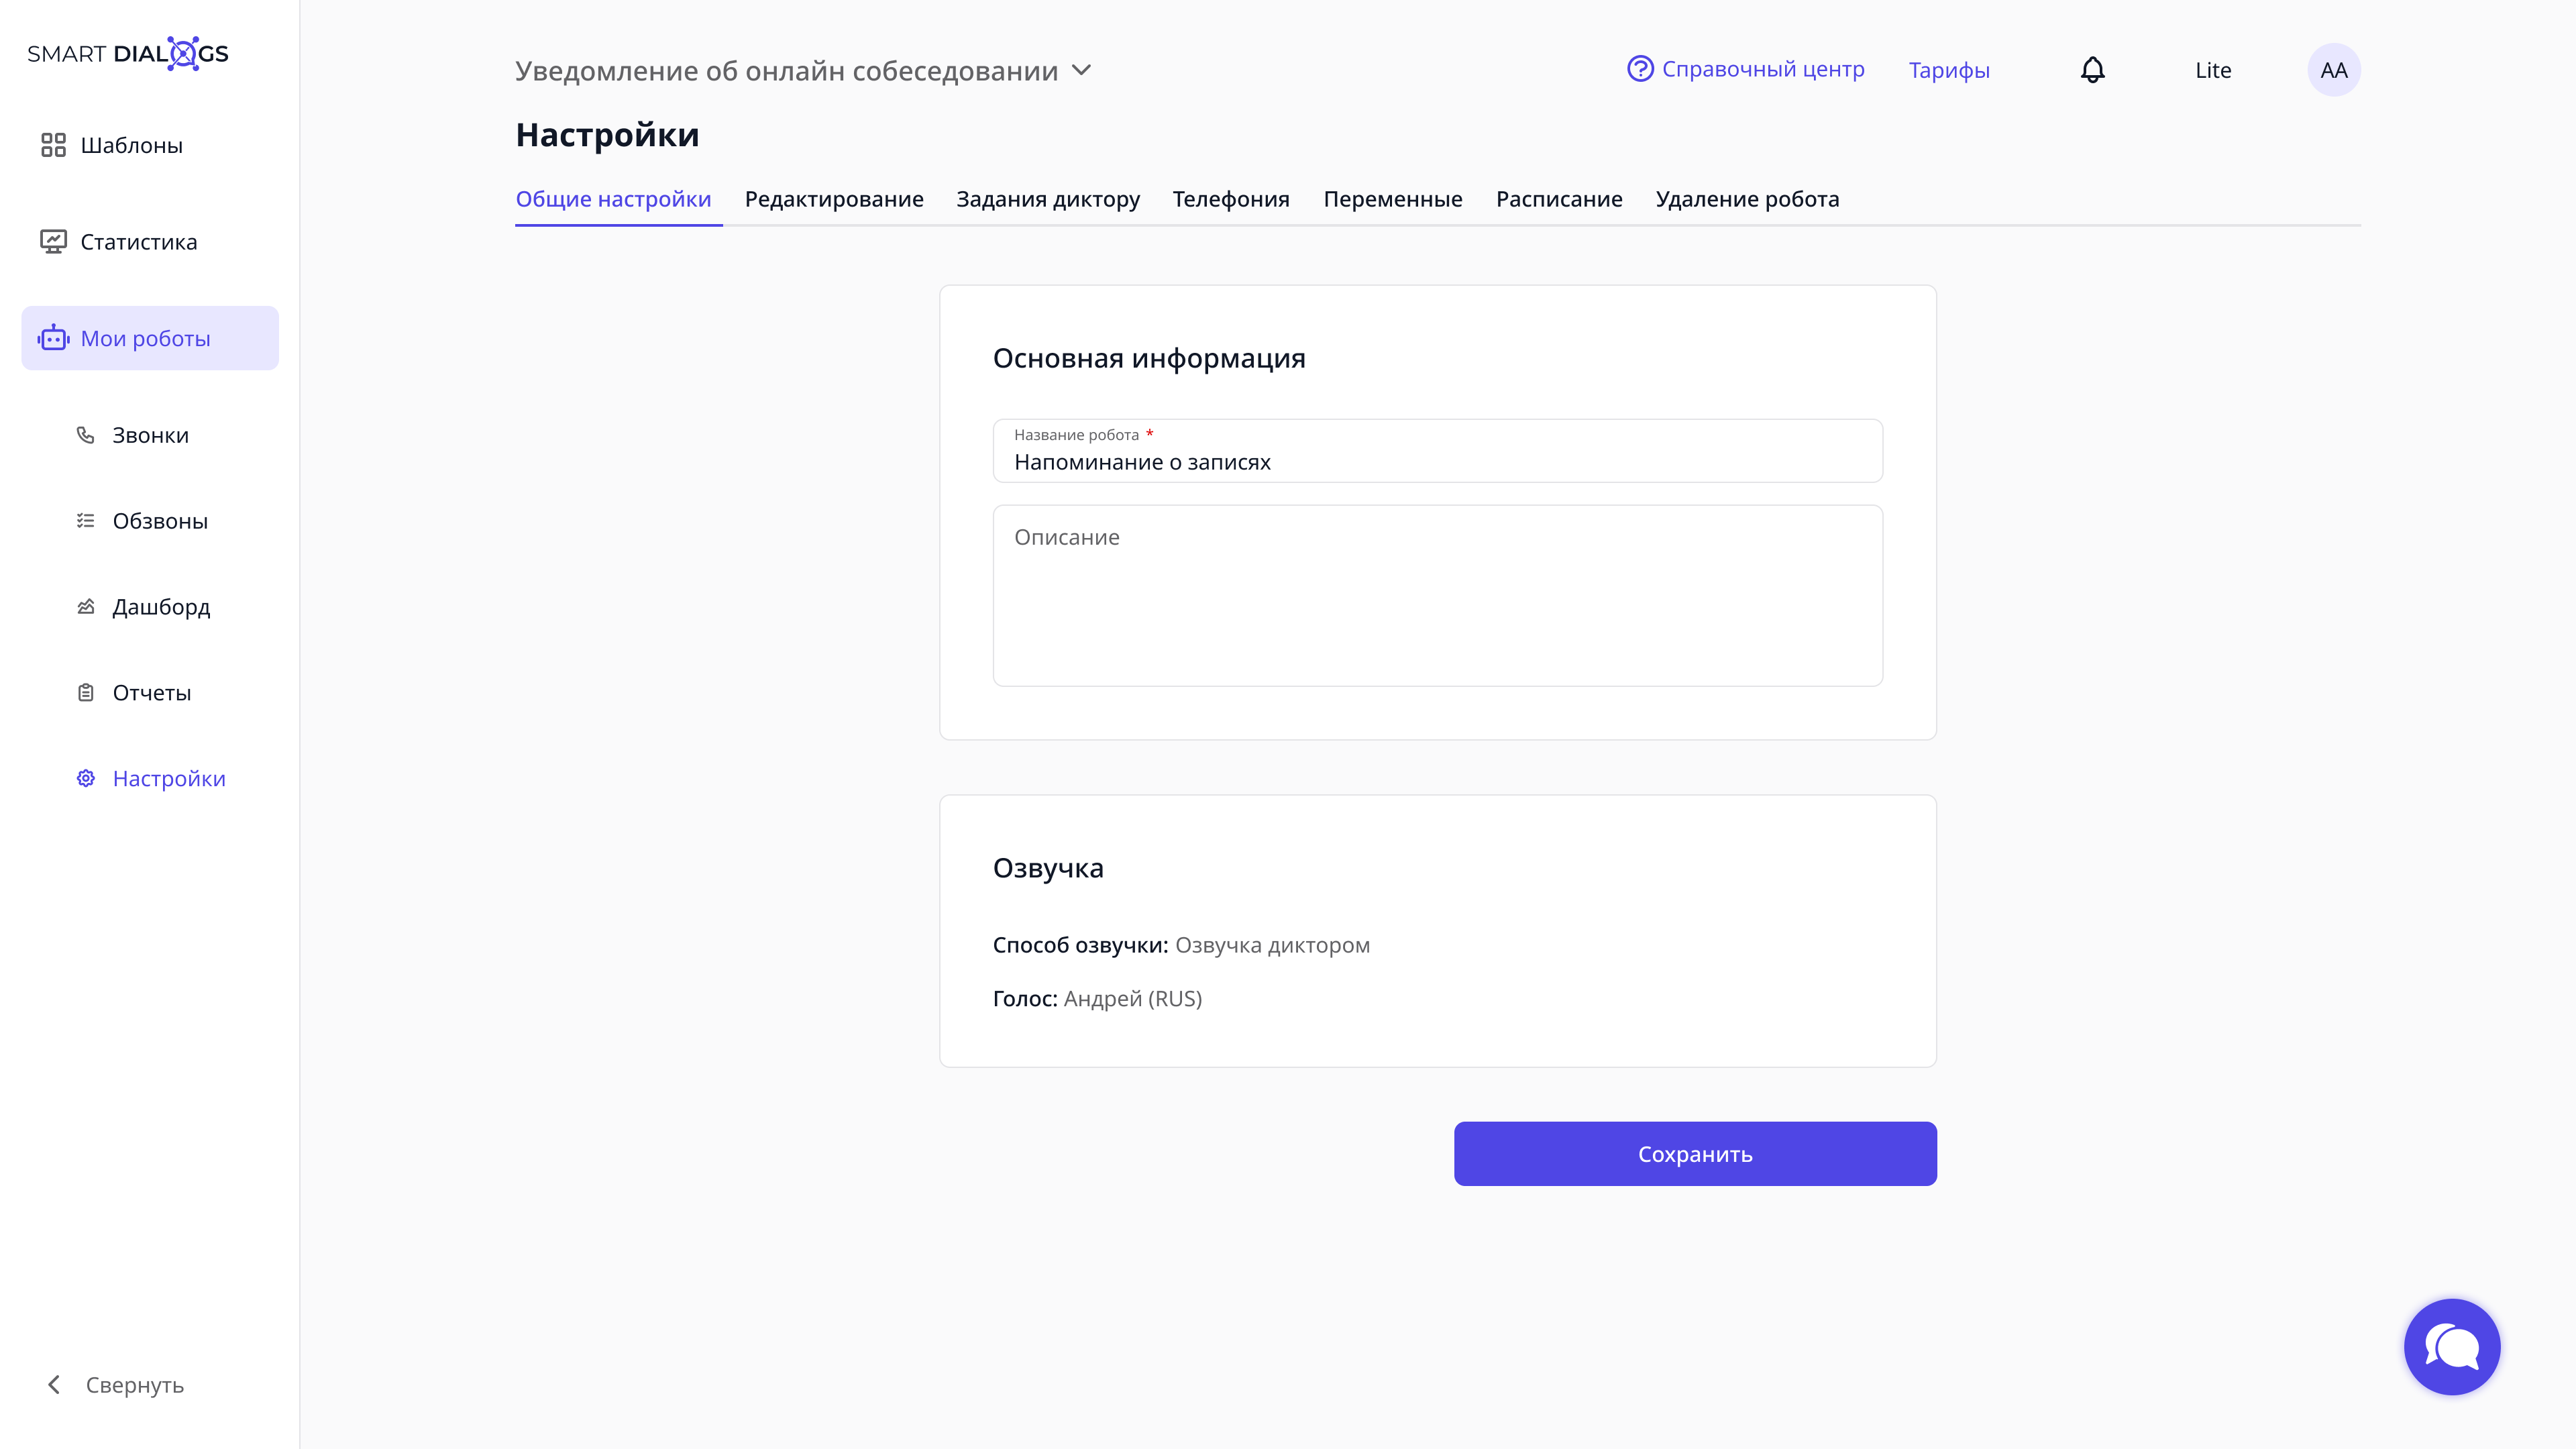
Task: Open Отчеты submenu item
Action: pyautogui.click(x=151, y=694)
